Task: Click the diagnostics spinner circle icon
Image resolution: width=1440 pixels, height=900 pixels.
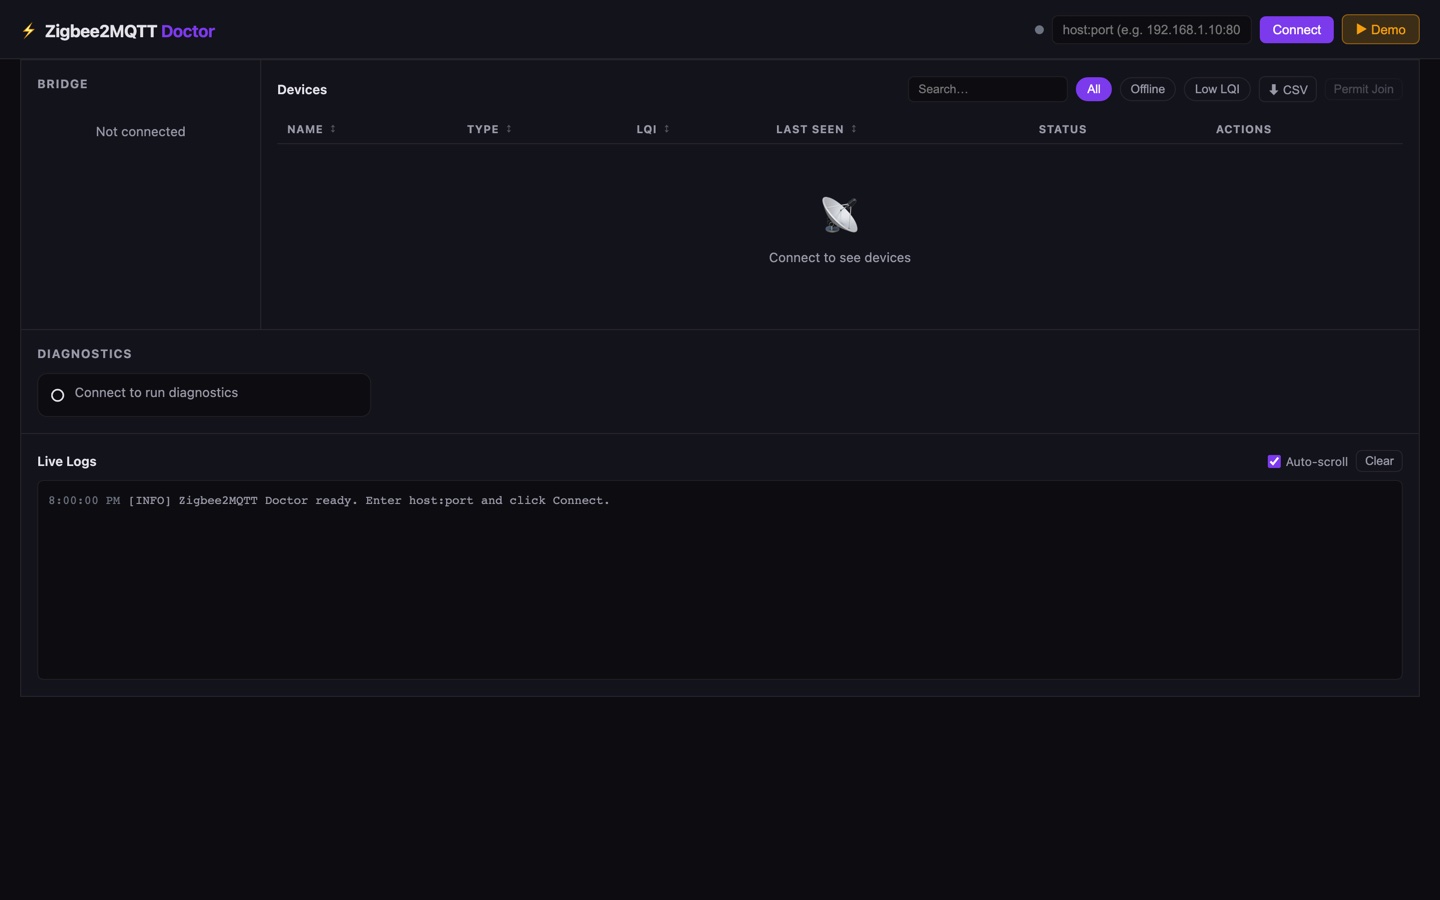Action: pyautogui.click(x=57, y=394)
